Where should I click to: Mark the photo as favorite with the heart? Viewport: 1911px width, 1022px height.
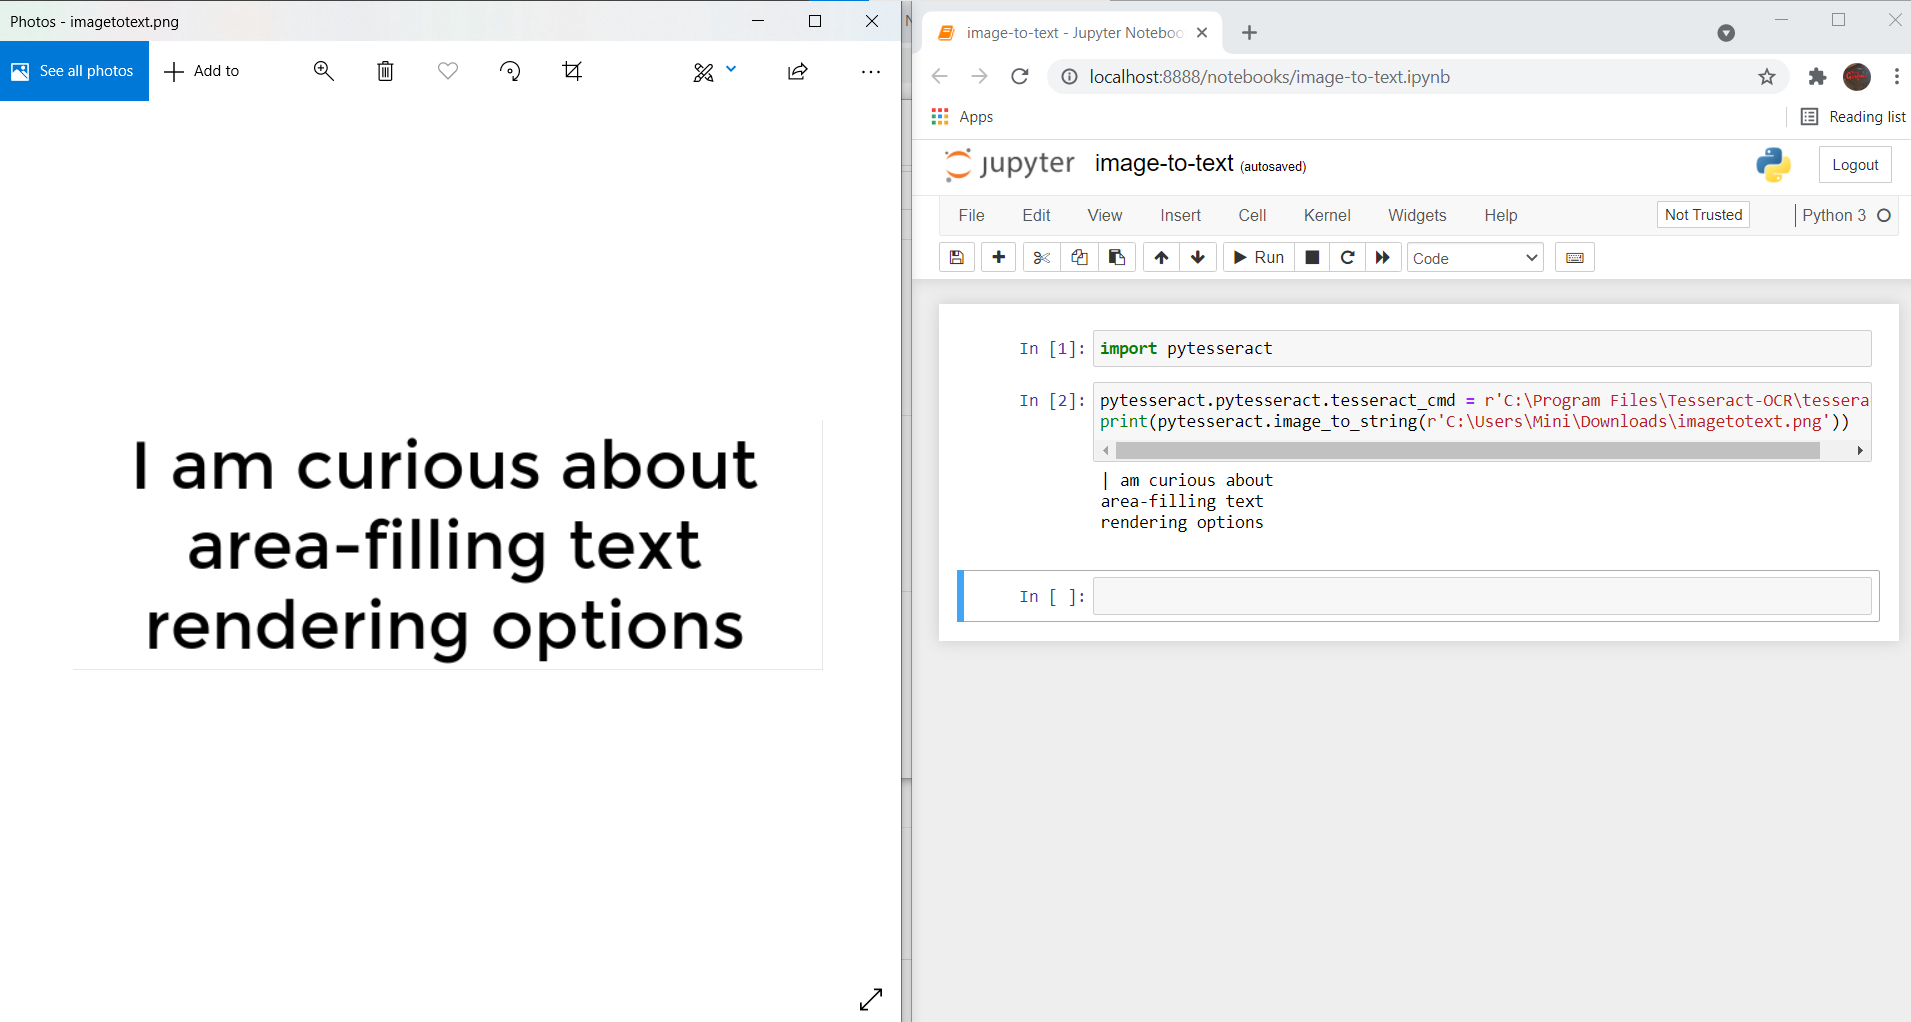(x=448, y=71)
